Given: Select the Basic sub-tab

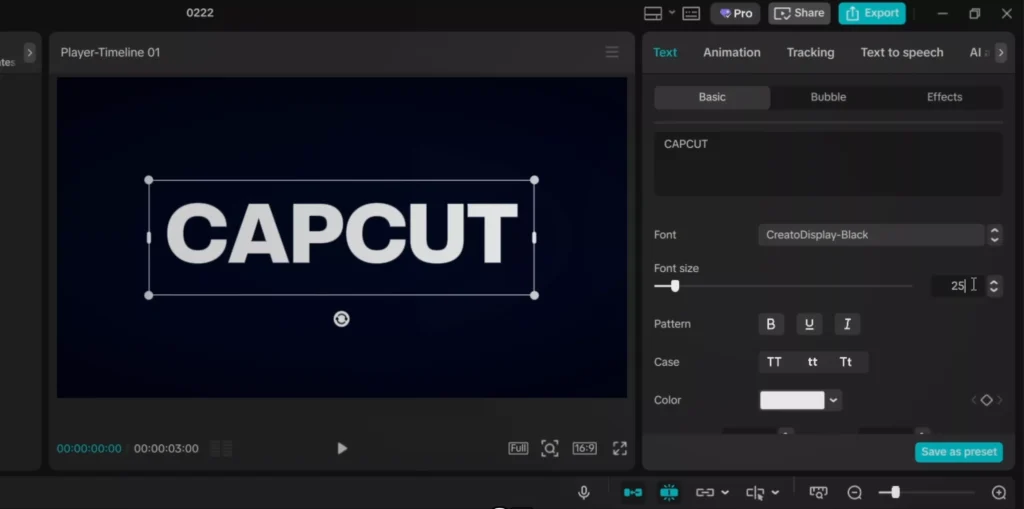Looking at the screenshot, I should pyautogui.click(x=712, y=97).
